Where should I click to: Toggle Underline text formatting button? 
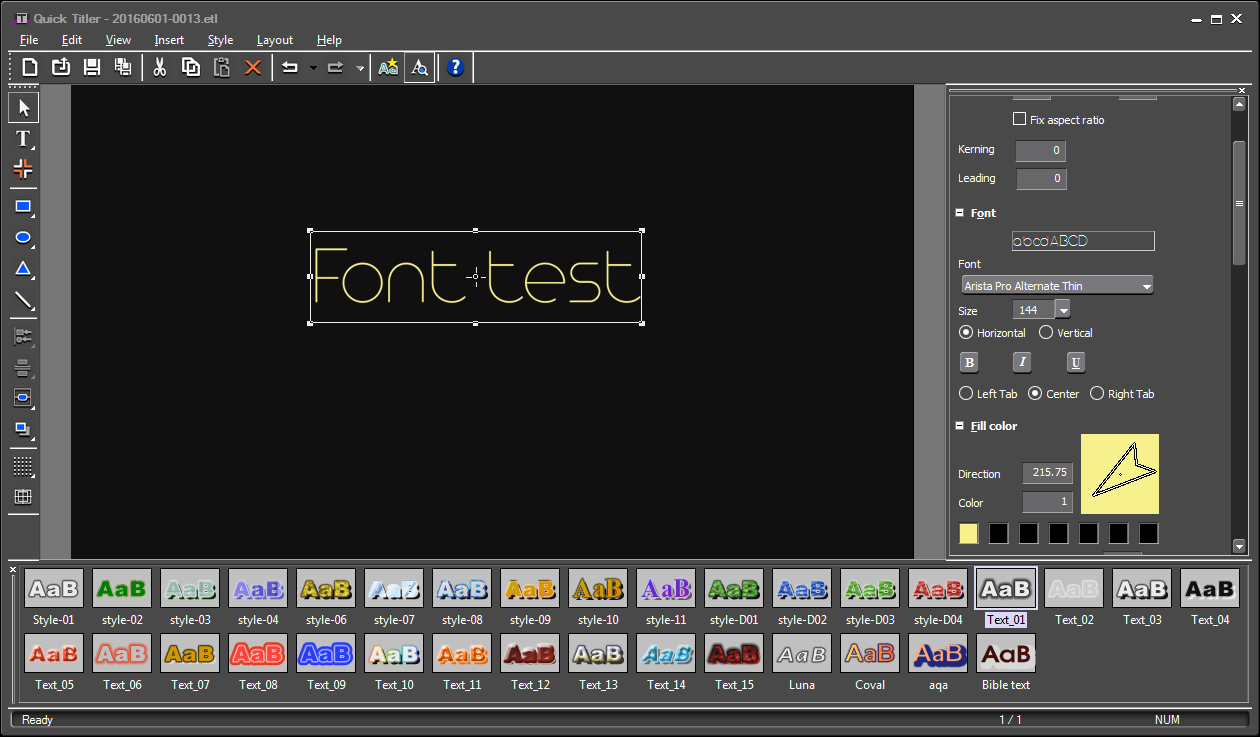click(x=1076, y=362)
